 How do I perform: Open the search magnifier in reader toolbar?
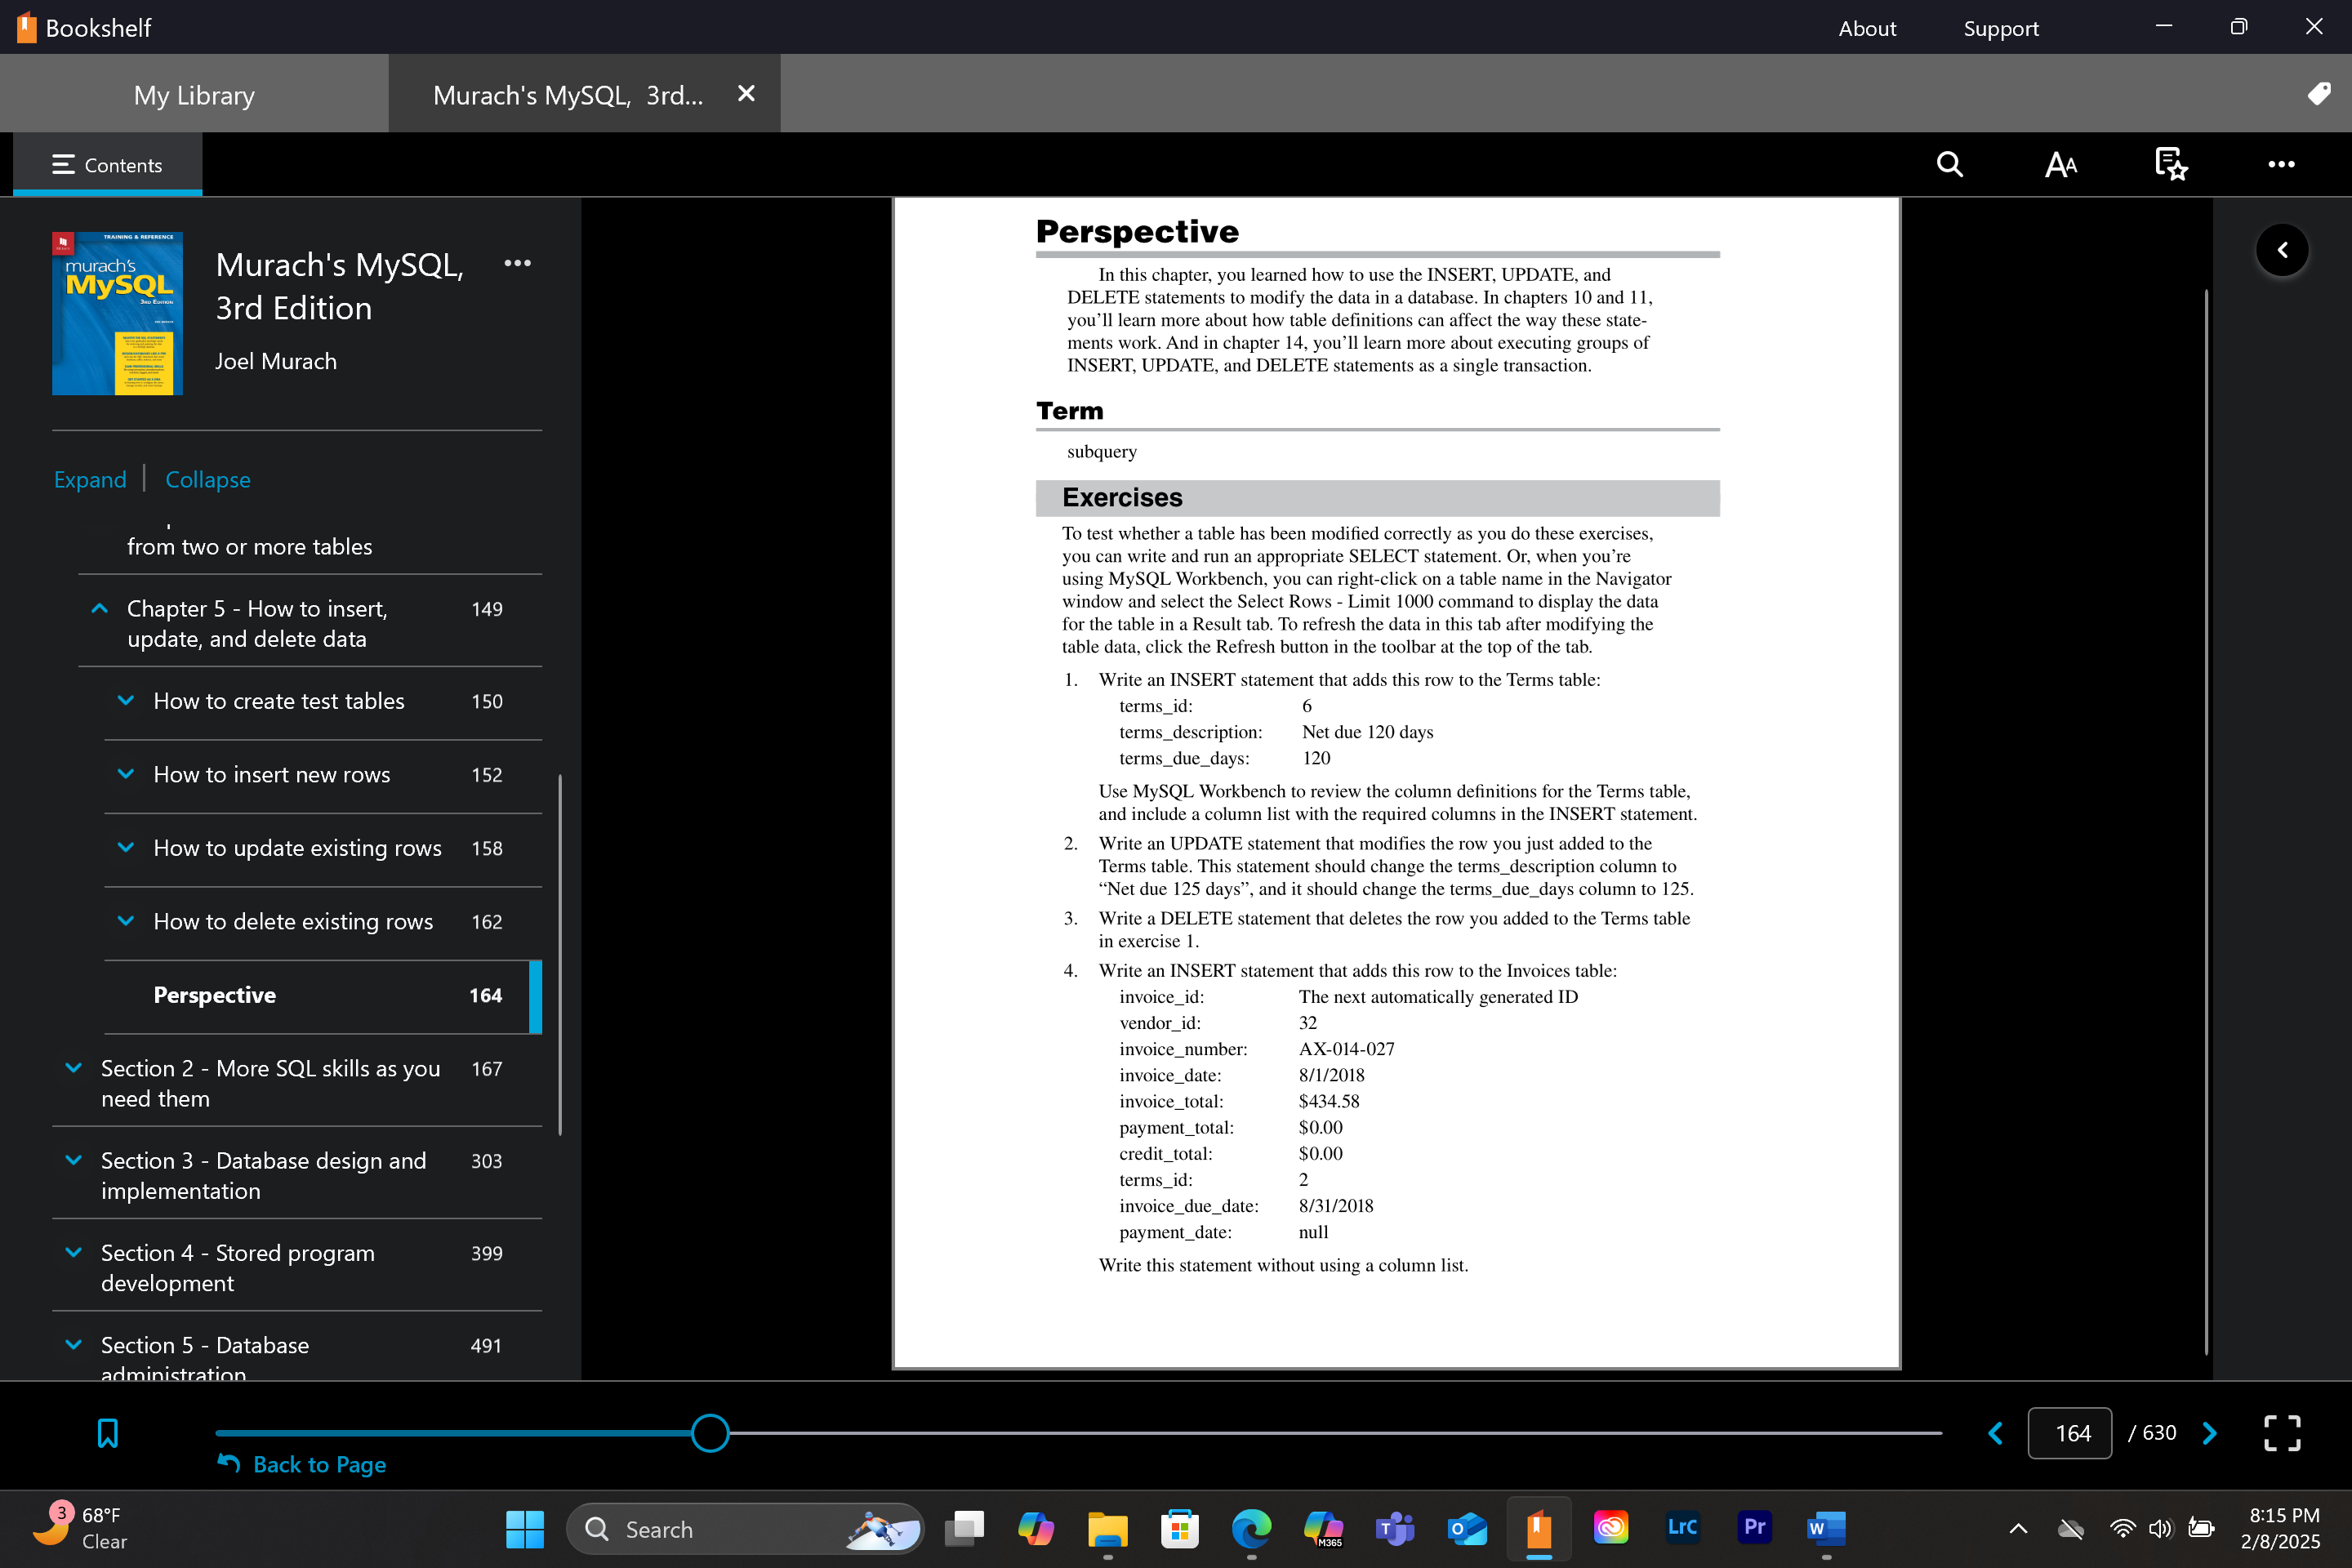pyautogui.click(x=1949, y=164)
